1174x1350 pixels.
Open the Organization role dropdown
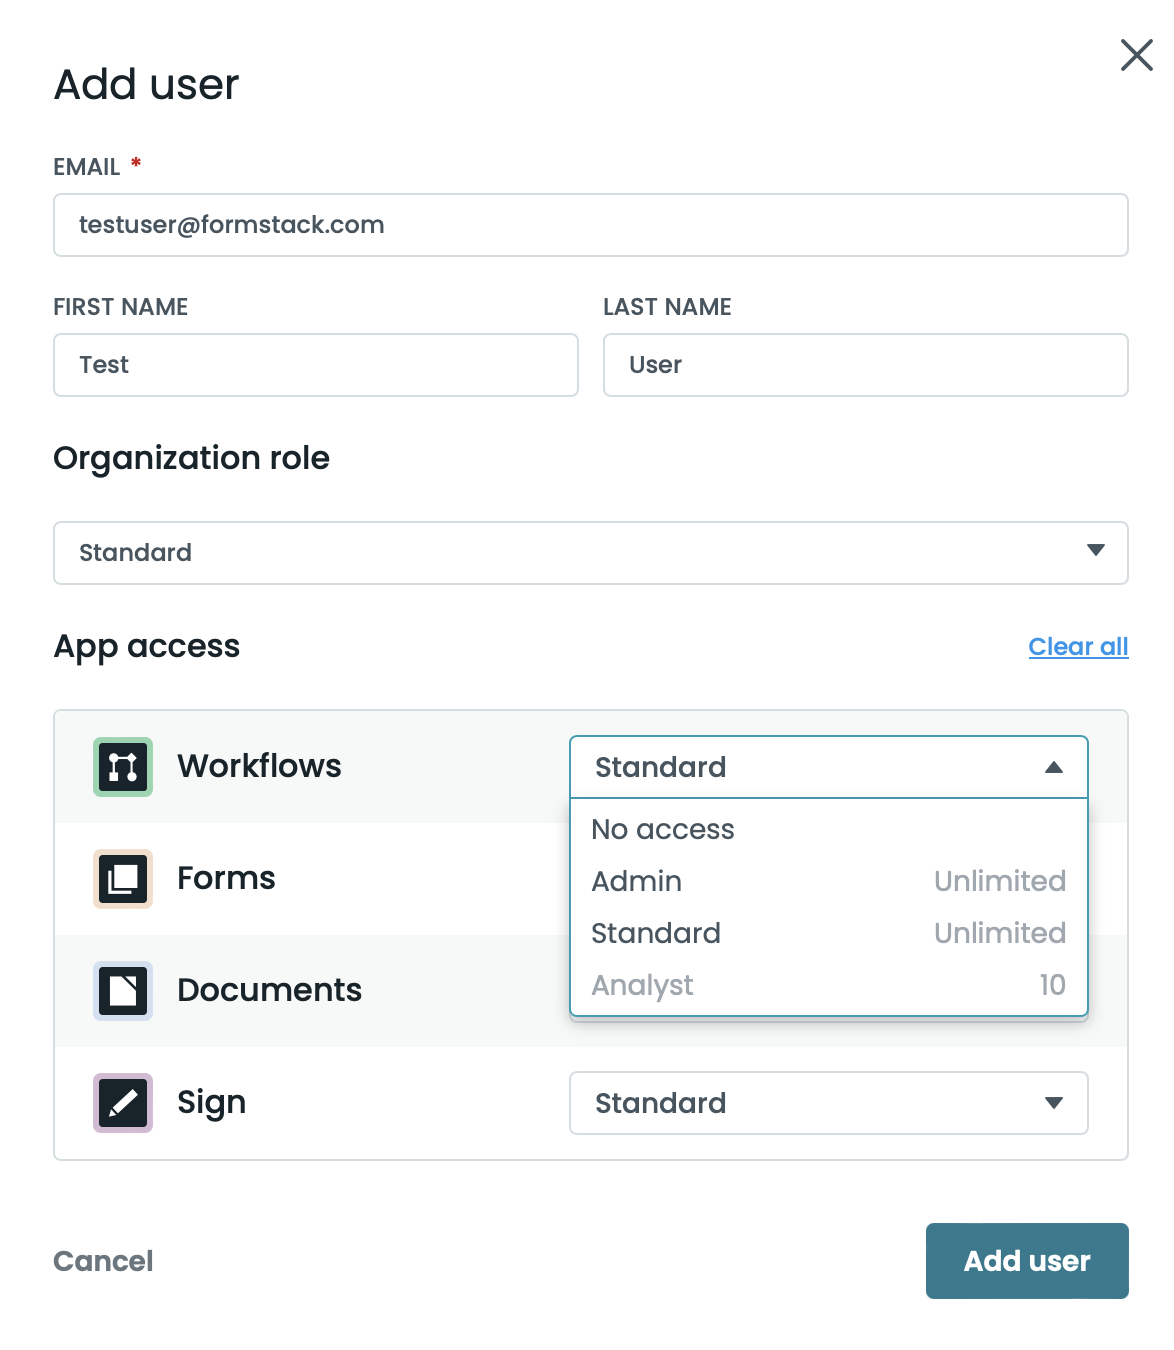pos(590,553)
